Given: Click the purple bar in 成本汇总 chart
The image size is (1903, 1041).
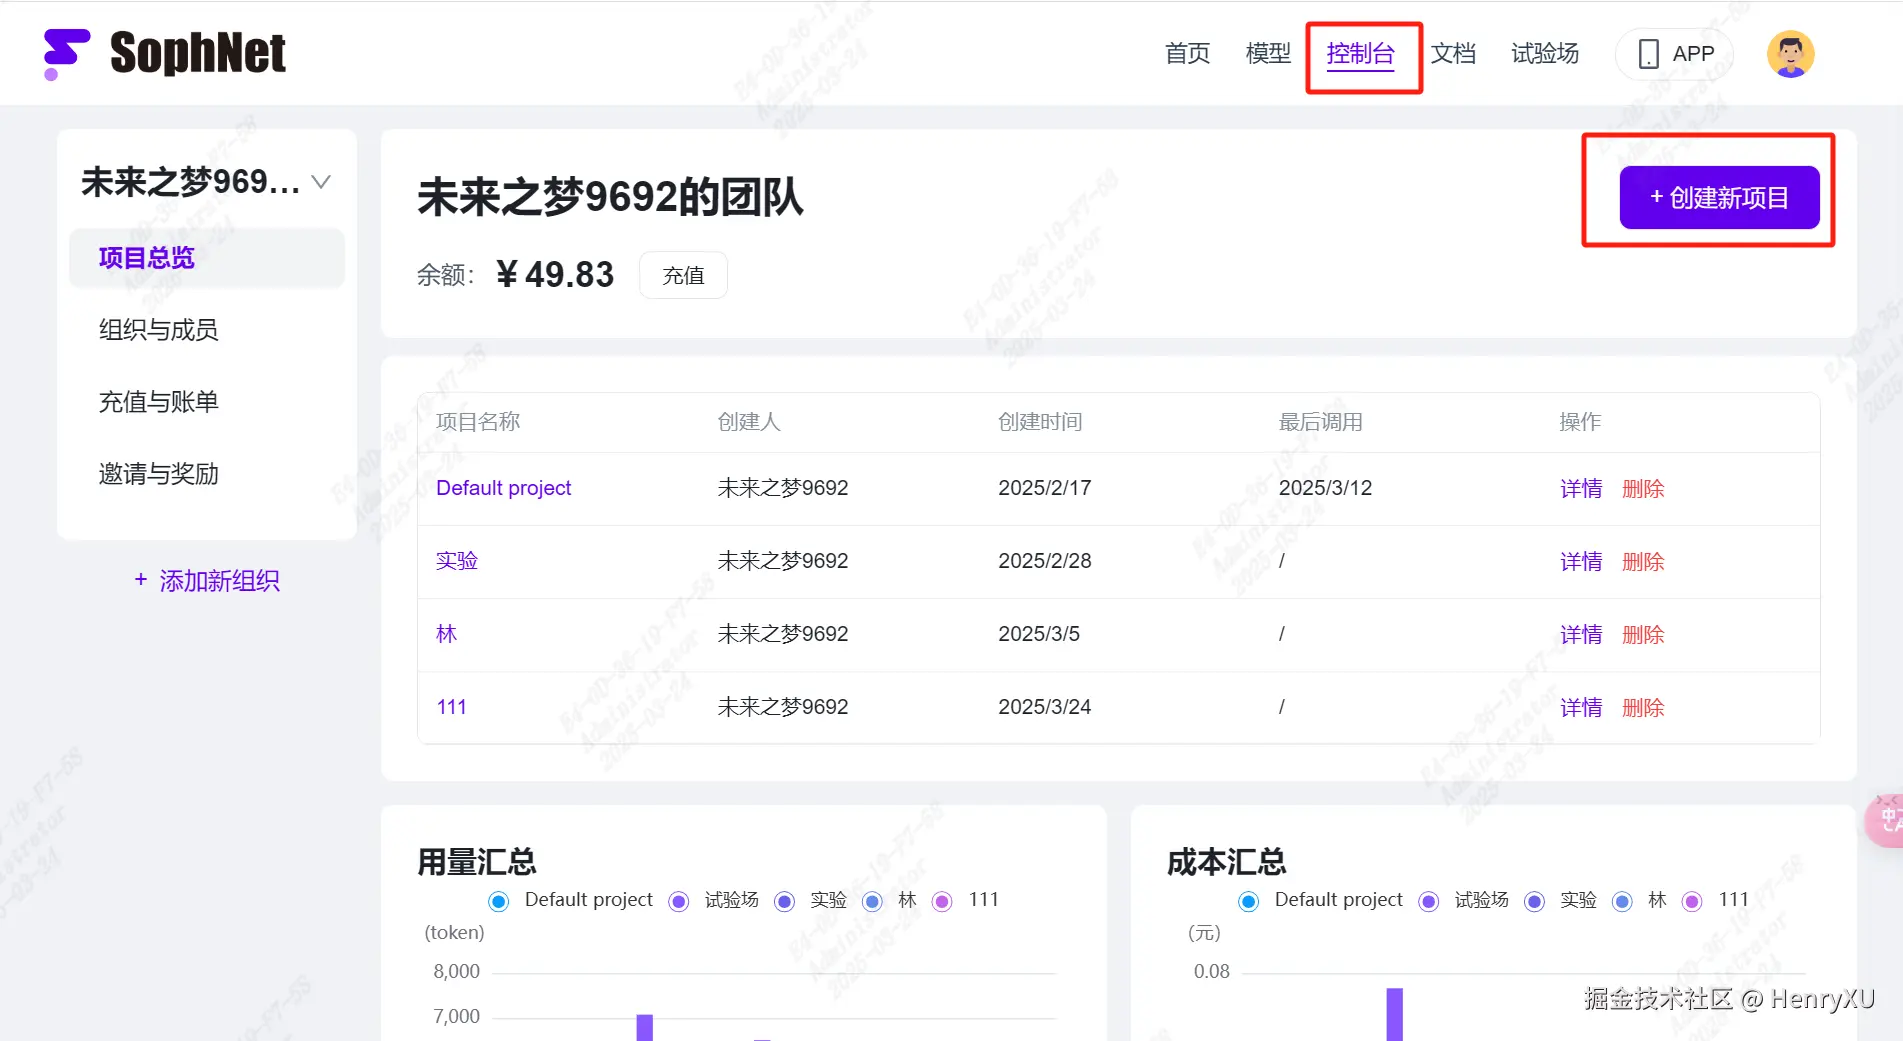Looking at the screenshot, I should pos(1395,1014).
